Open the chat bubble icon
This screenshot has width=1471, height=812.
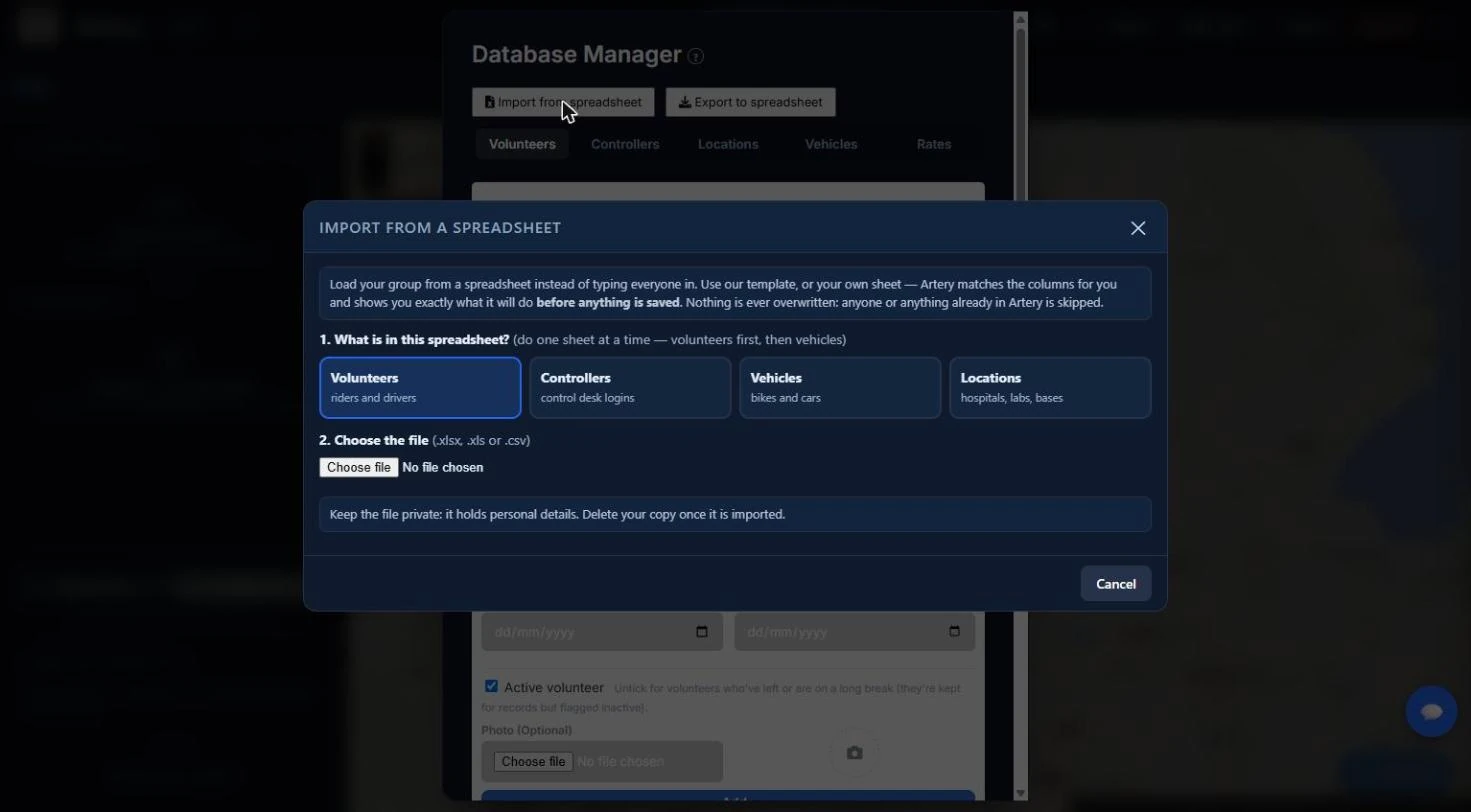coord(1431,711)
